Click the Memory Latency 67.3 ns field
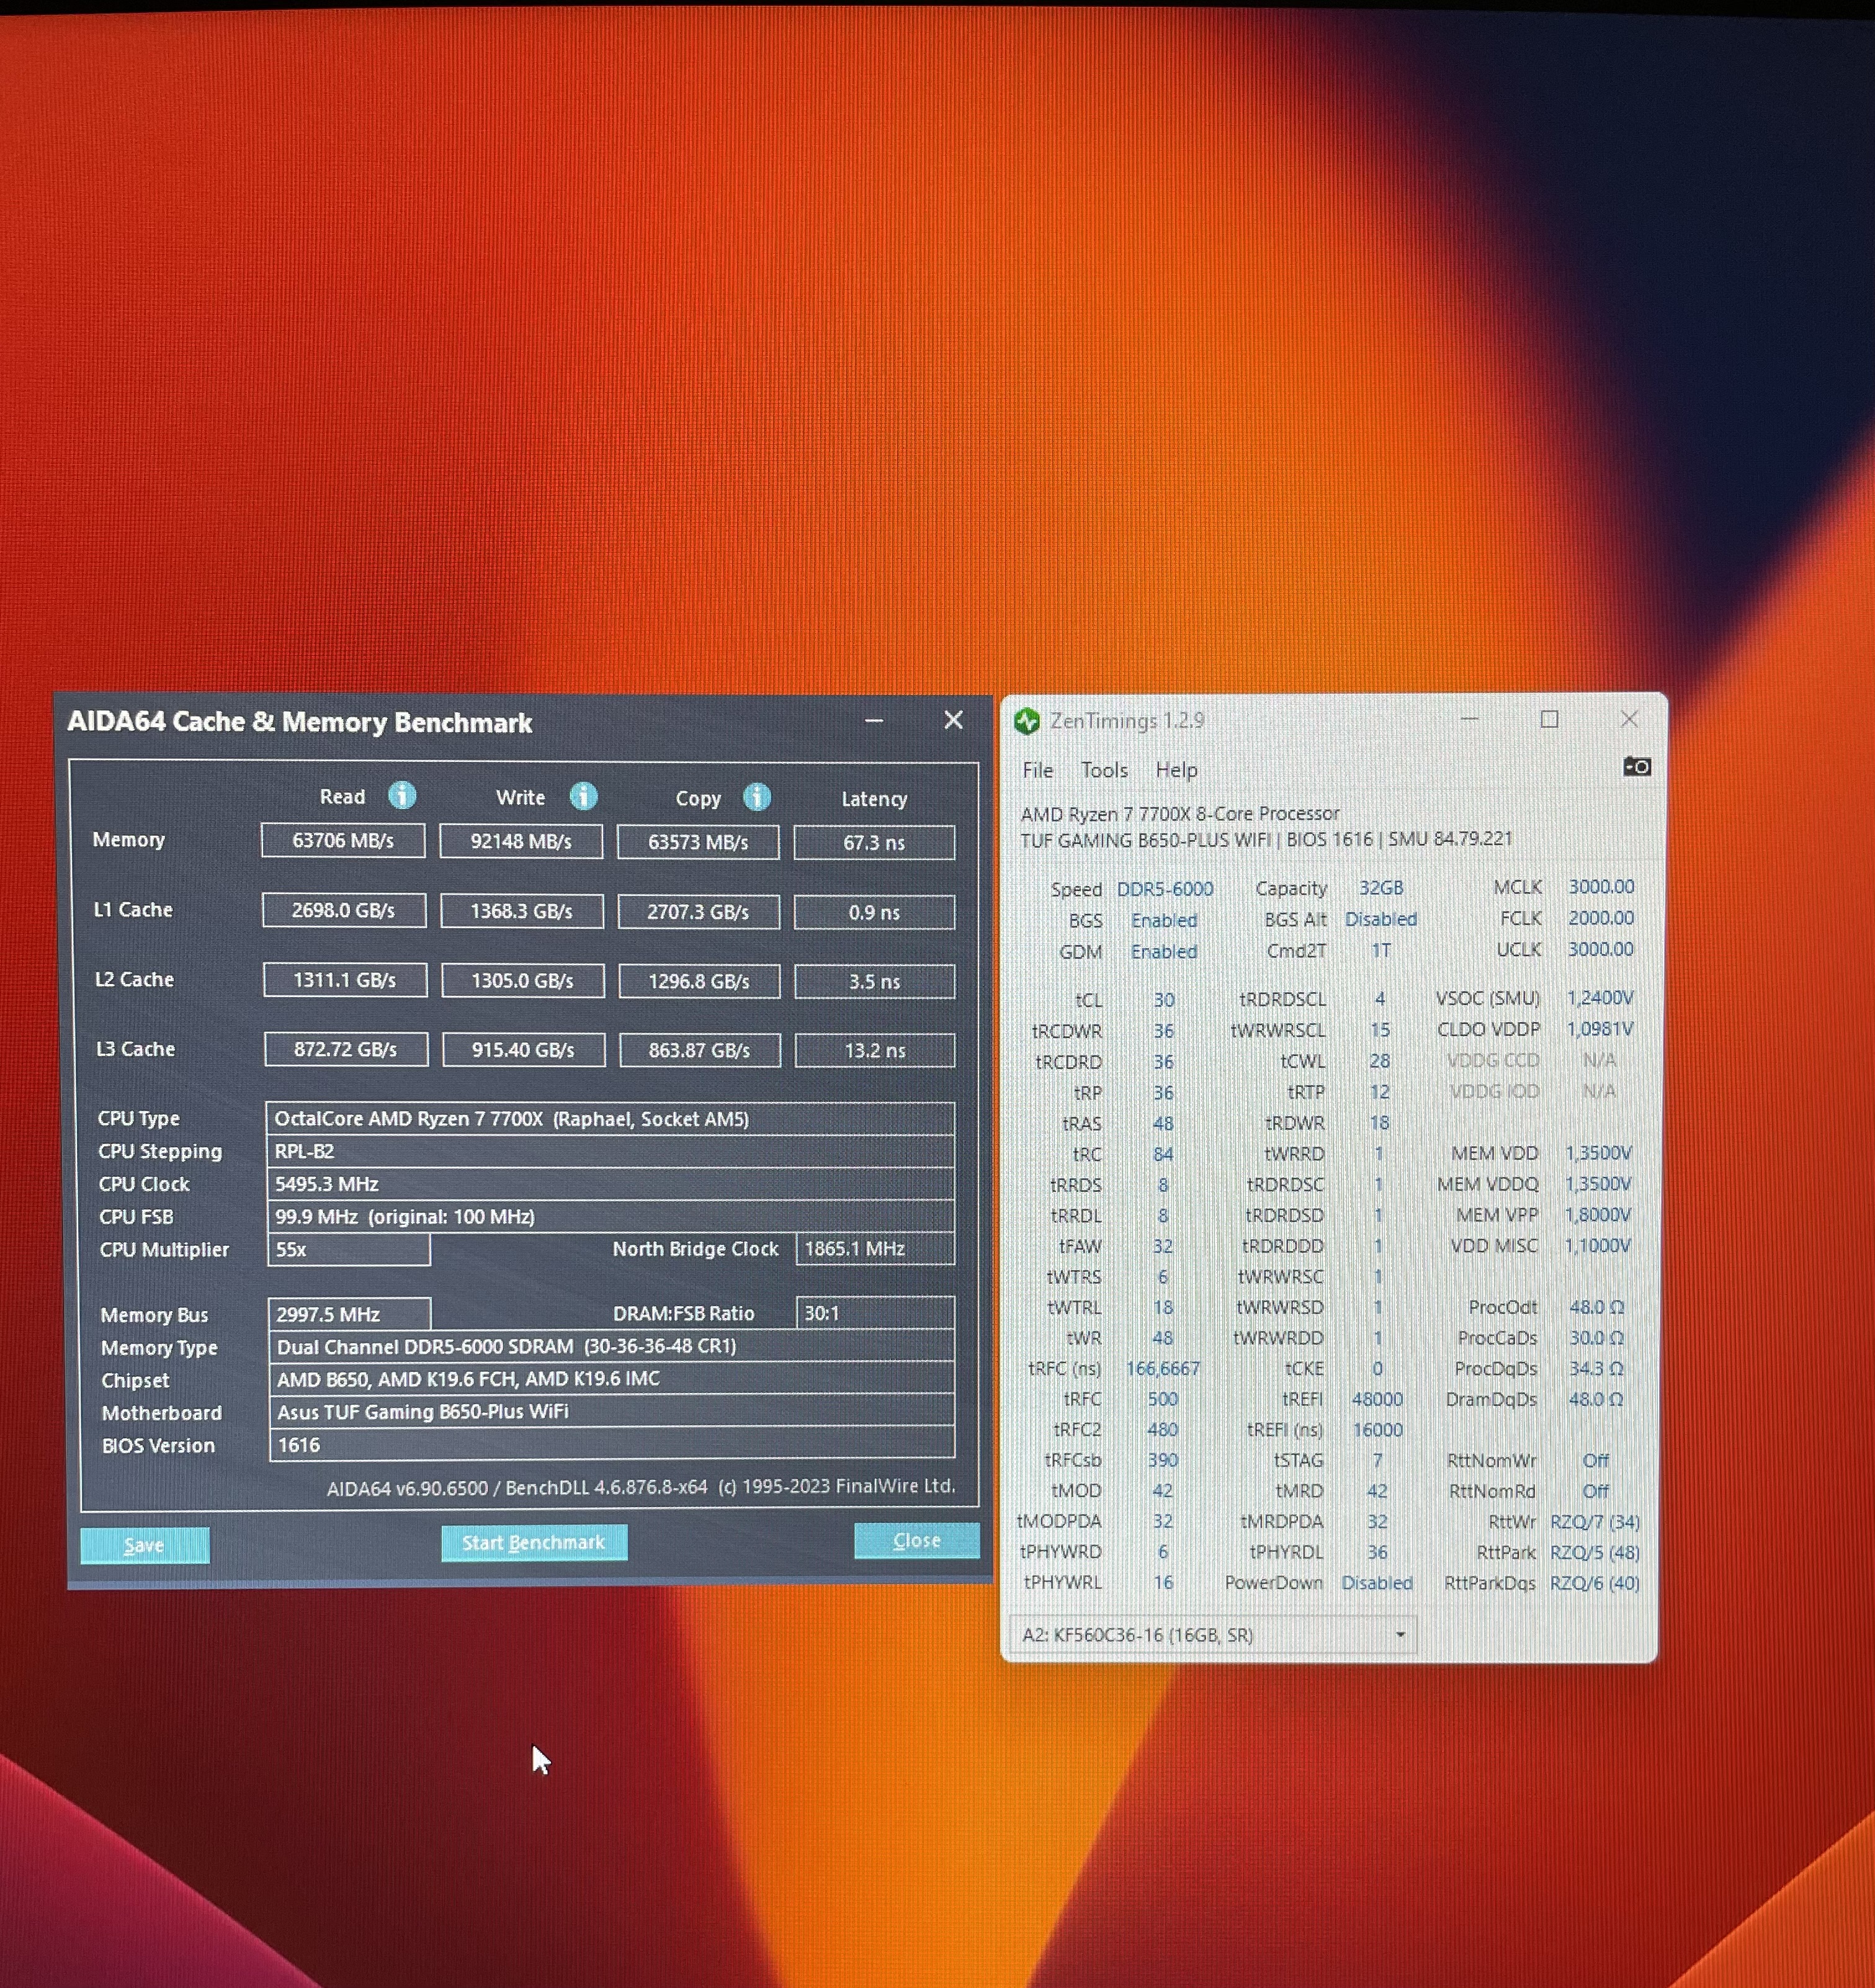The image size is (1875, 1988). coord(874,843)
